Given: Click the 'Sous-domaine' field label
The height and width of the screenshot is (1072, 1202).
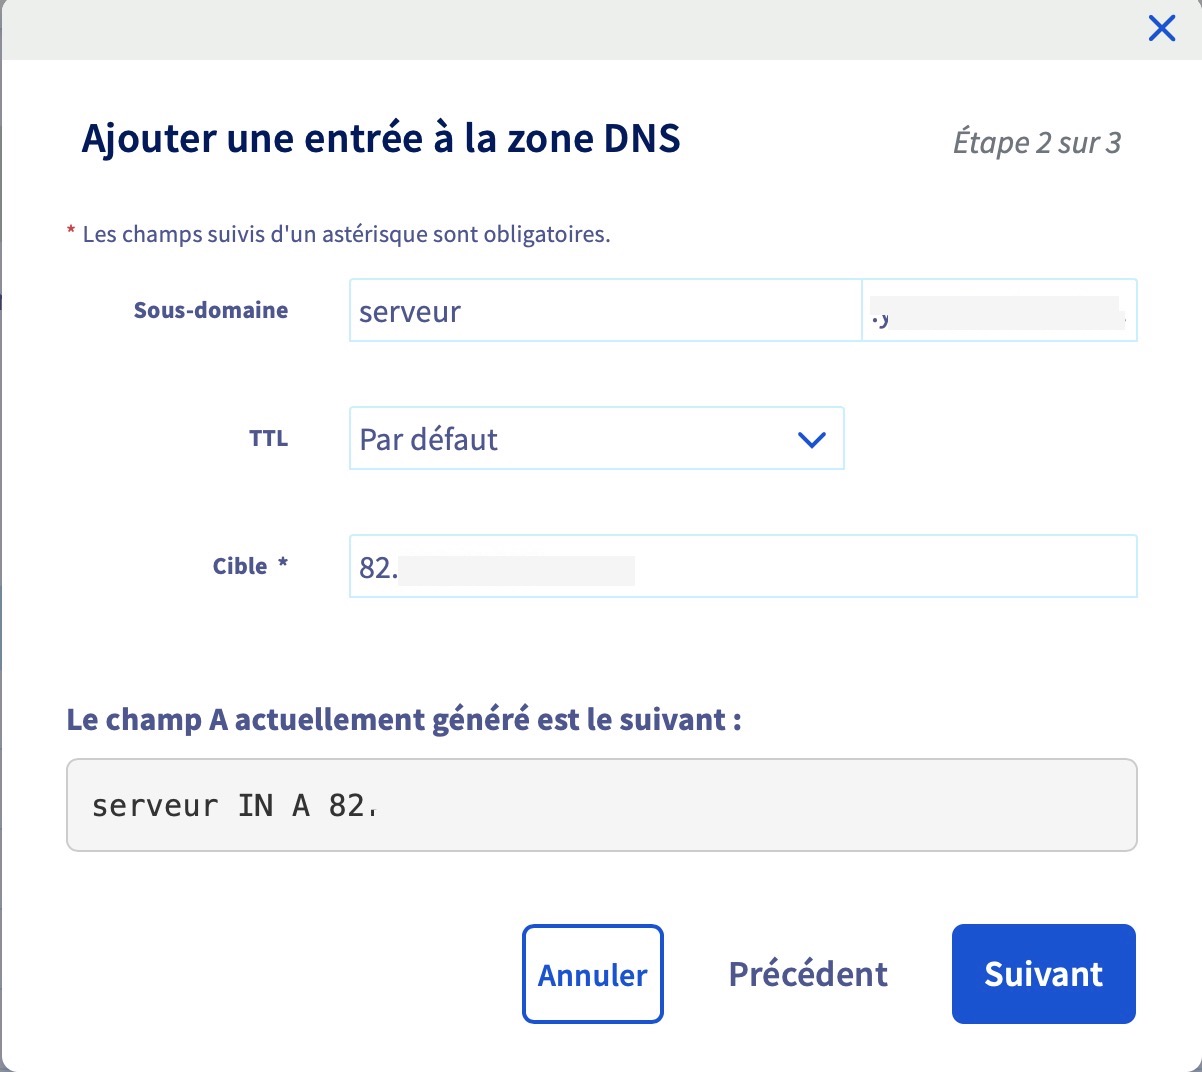Looking at the screenshot, I should coord(211,310).
